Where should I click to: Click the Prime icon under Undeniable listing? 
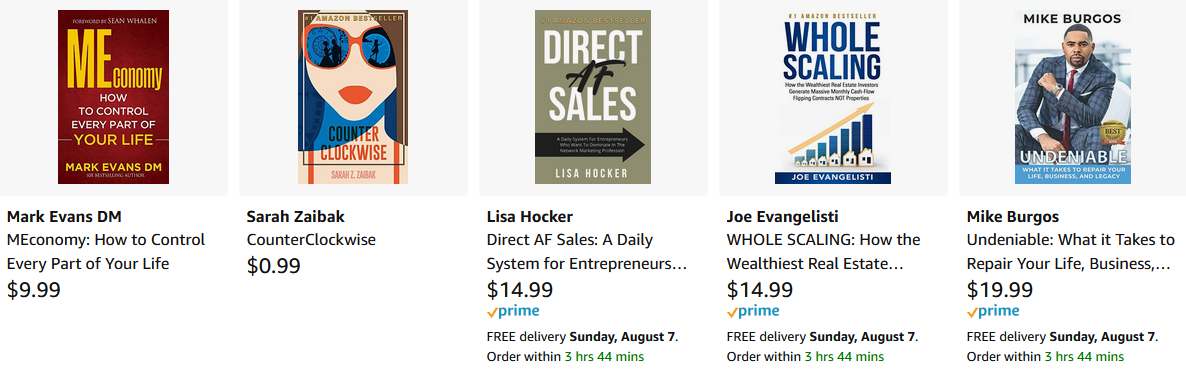[992, 311]
